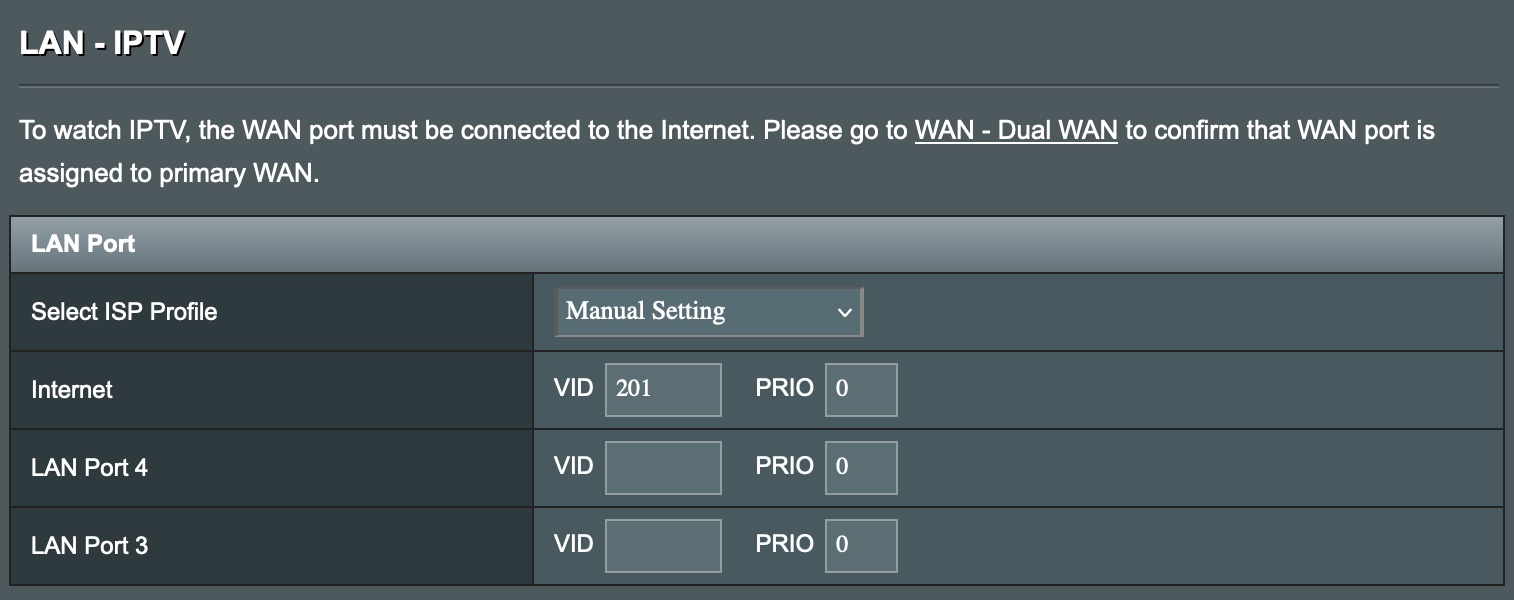Viewport: 1514px width, 600px height.
Task: Open the WAN - Dual WAN link
Action: pyautogui.click(x=1016, y=131)
